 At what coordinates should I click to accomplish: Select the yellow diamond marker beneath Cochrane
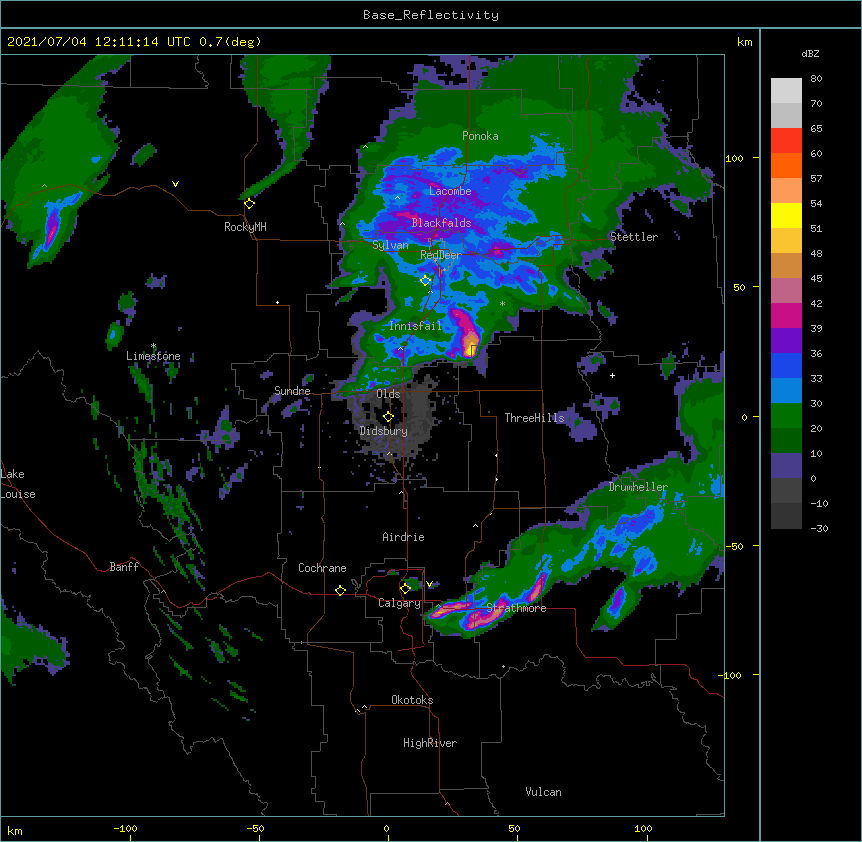pos(340,590)
